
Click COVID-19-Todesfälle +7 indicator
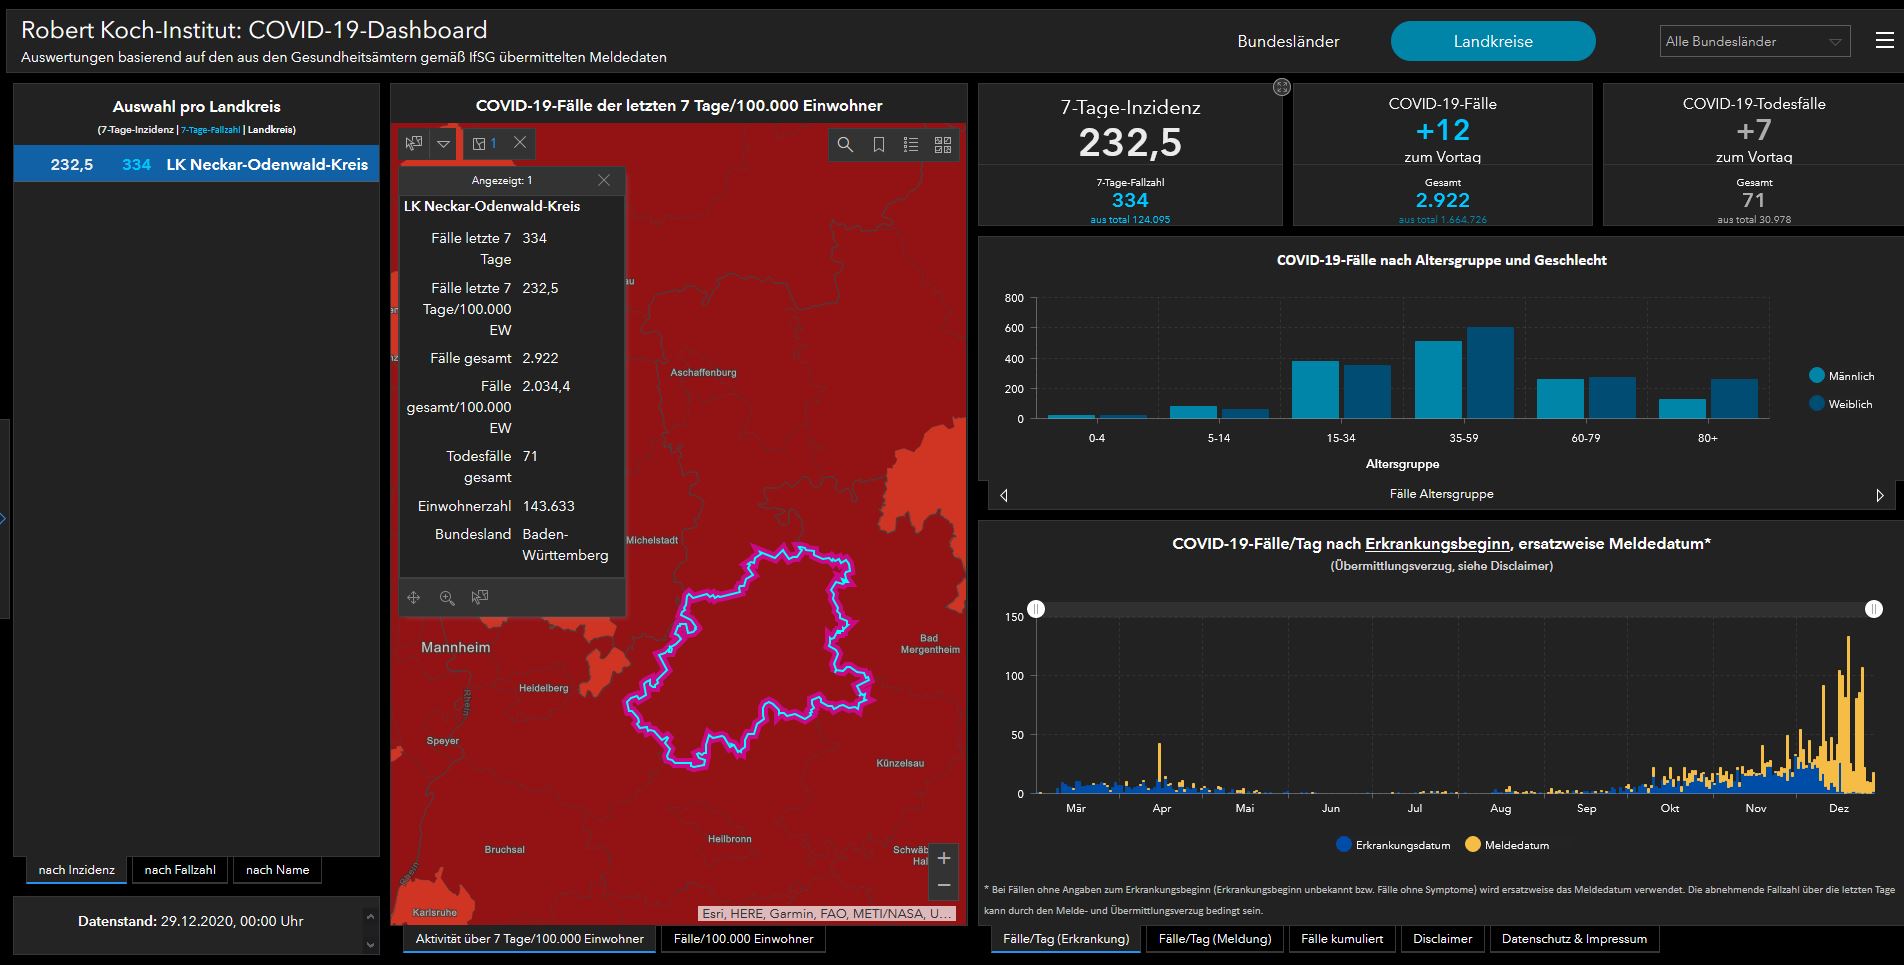coord(1754,130)
